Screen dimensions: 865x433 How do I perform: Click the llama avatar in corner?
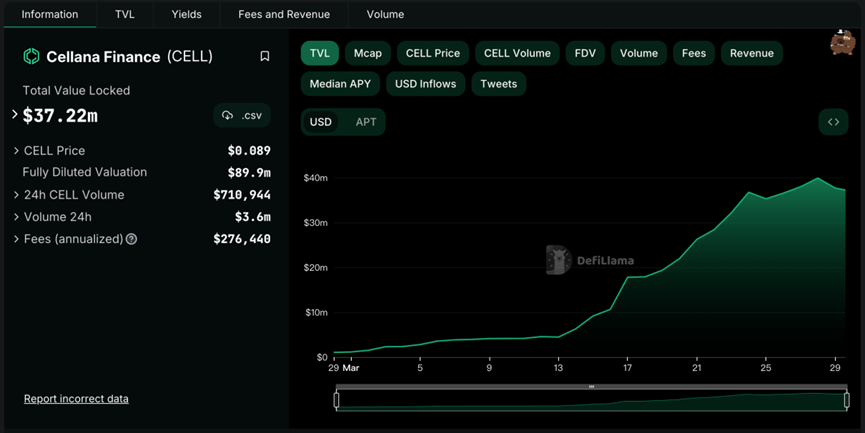(x=842, y=42)
